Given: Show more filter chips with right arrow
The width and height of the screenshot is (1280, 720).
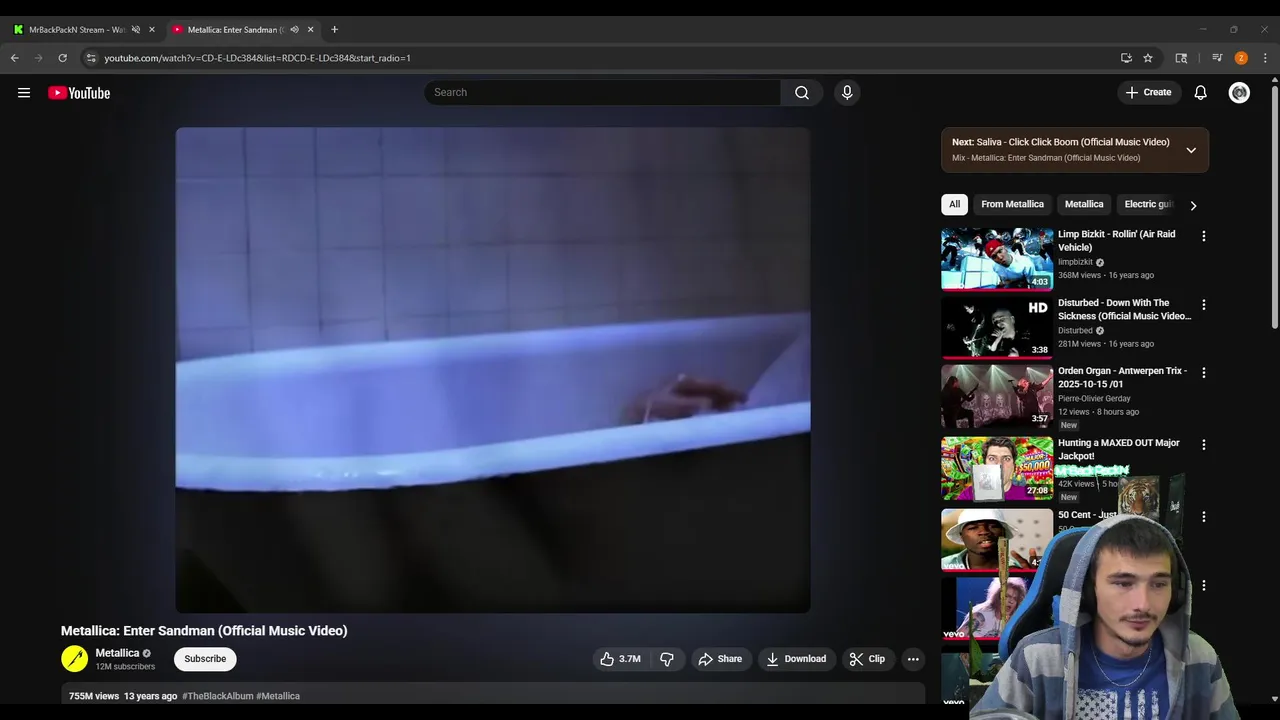Looking at the screenshot, I should pos(1193,205).
